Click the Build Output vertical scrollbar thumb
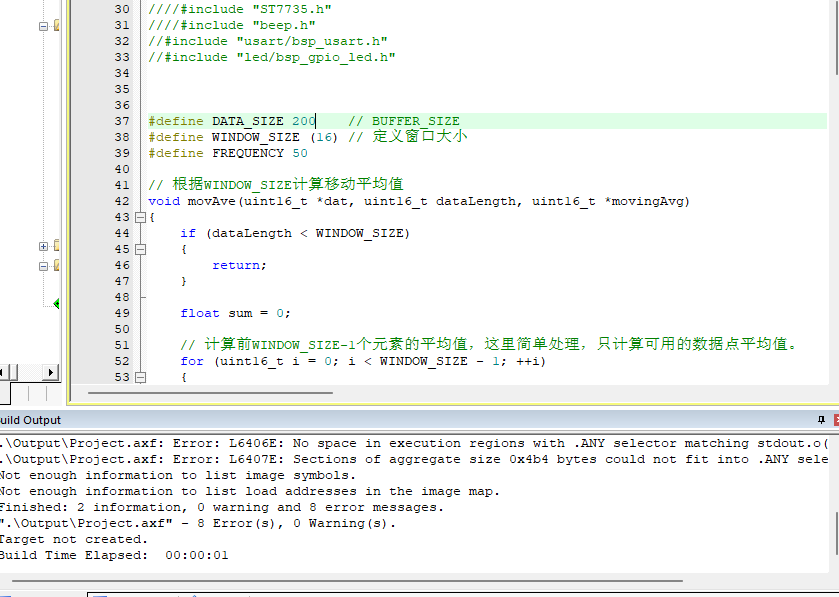 point(836,533)
